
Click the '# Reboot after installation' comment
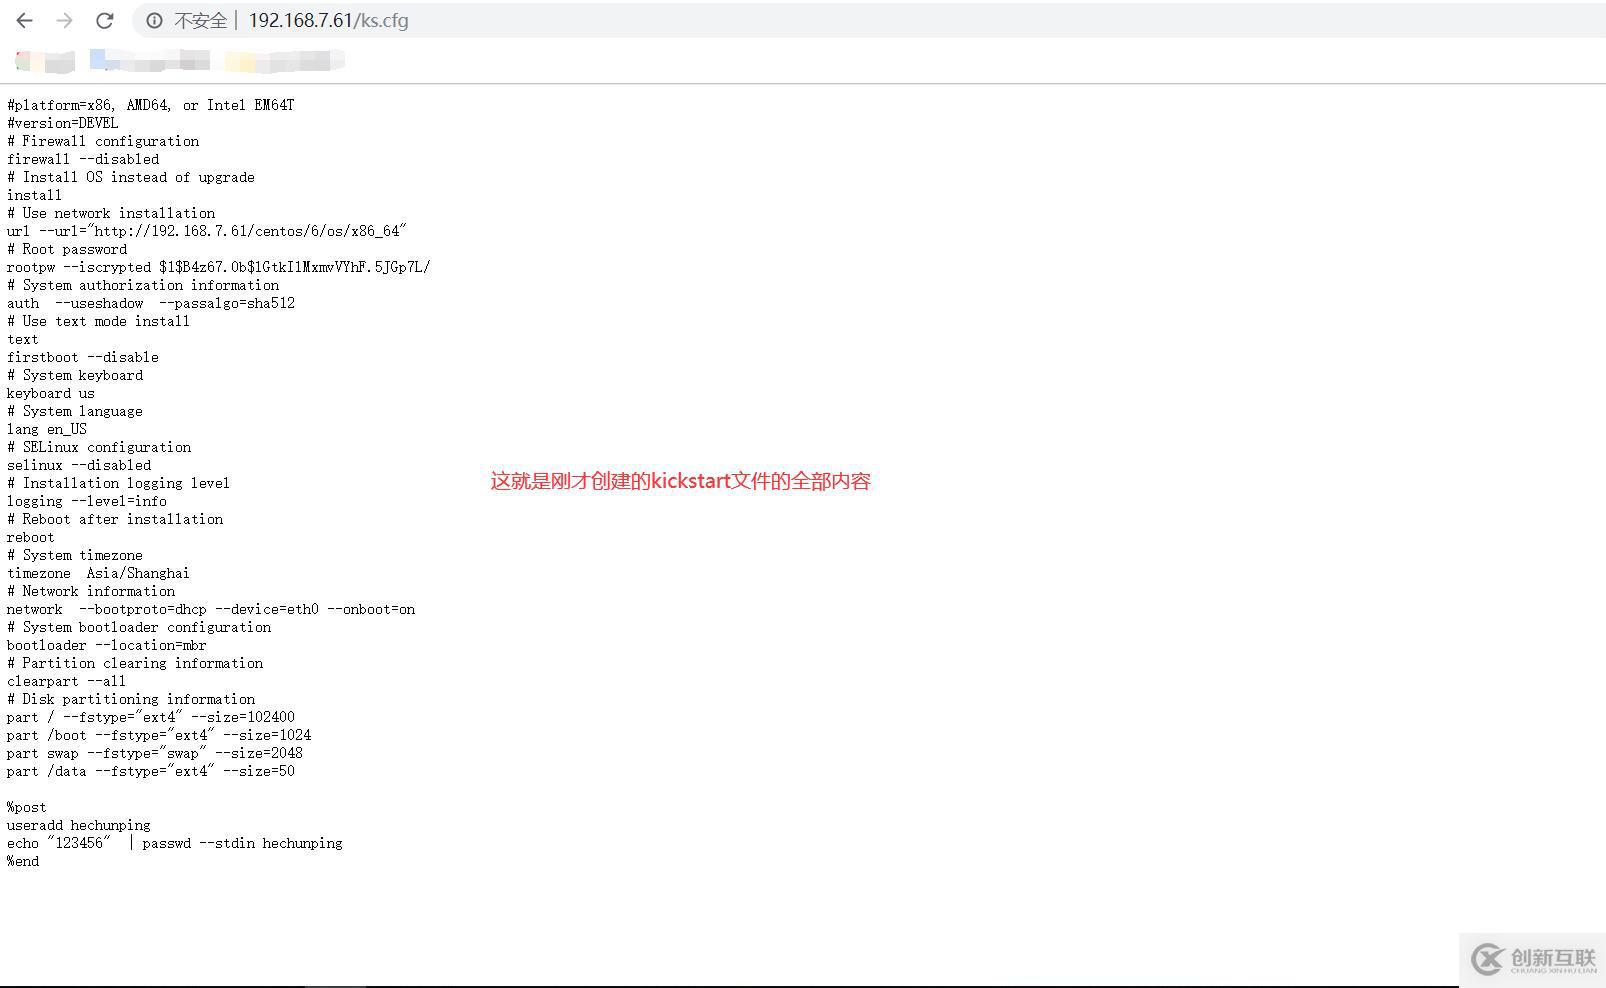click(x=115, y=519)
